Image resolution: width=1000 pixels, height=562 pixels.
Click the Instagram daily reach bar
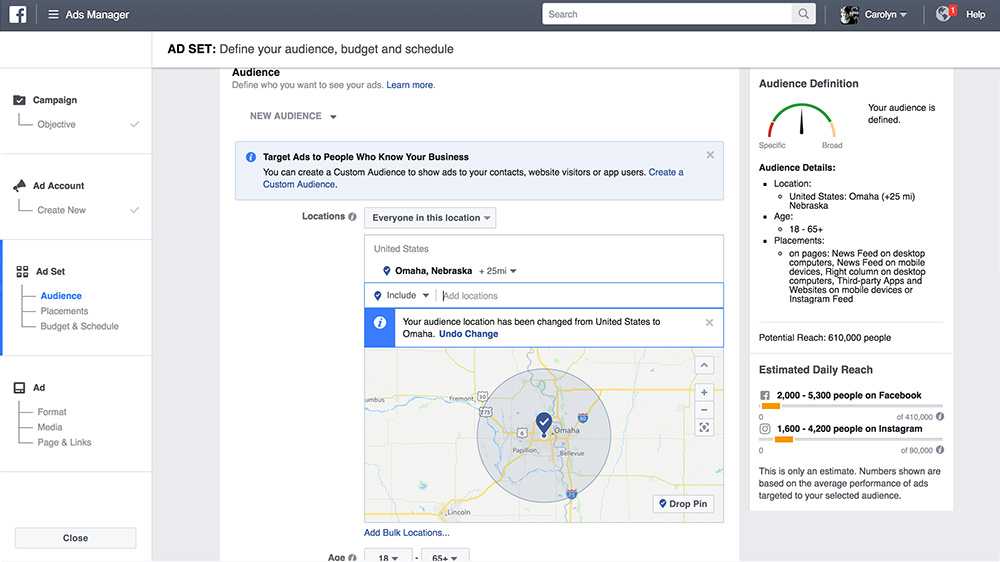(851, 439)
